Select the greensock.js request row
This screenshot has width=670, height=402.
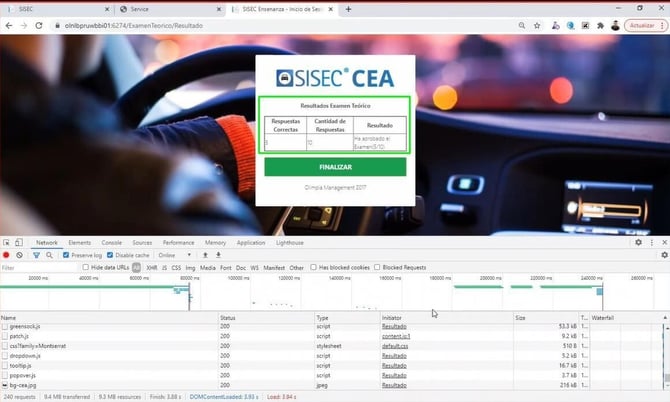(x=331, y=326)
